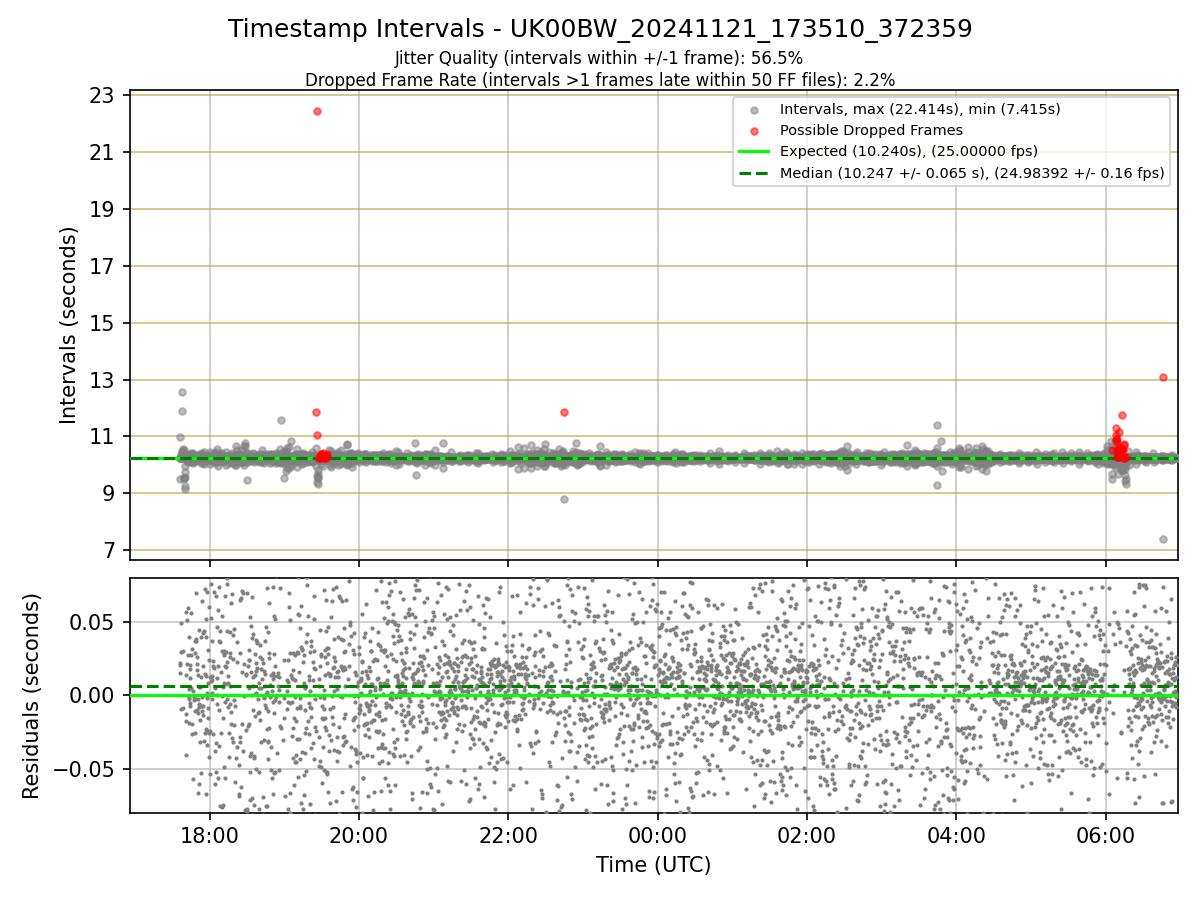Click the '20:00' x-axis tick label
Screen dimensions: 1200x900
tap(359, 836)
